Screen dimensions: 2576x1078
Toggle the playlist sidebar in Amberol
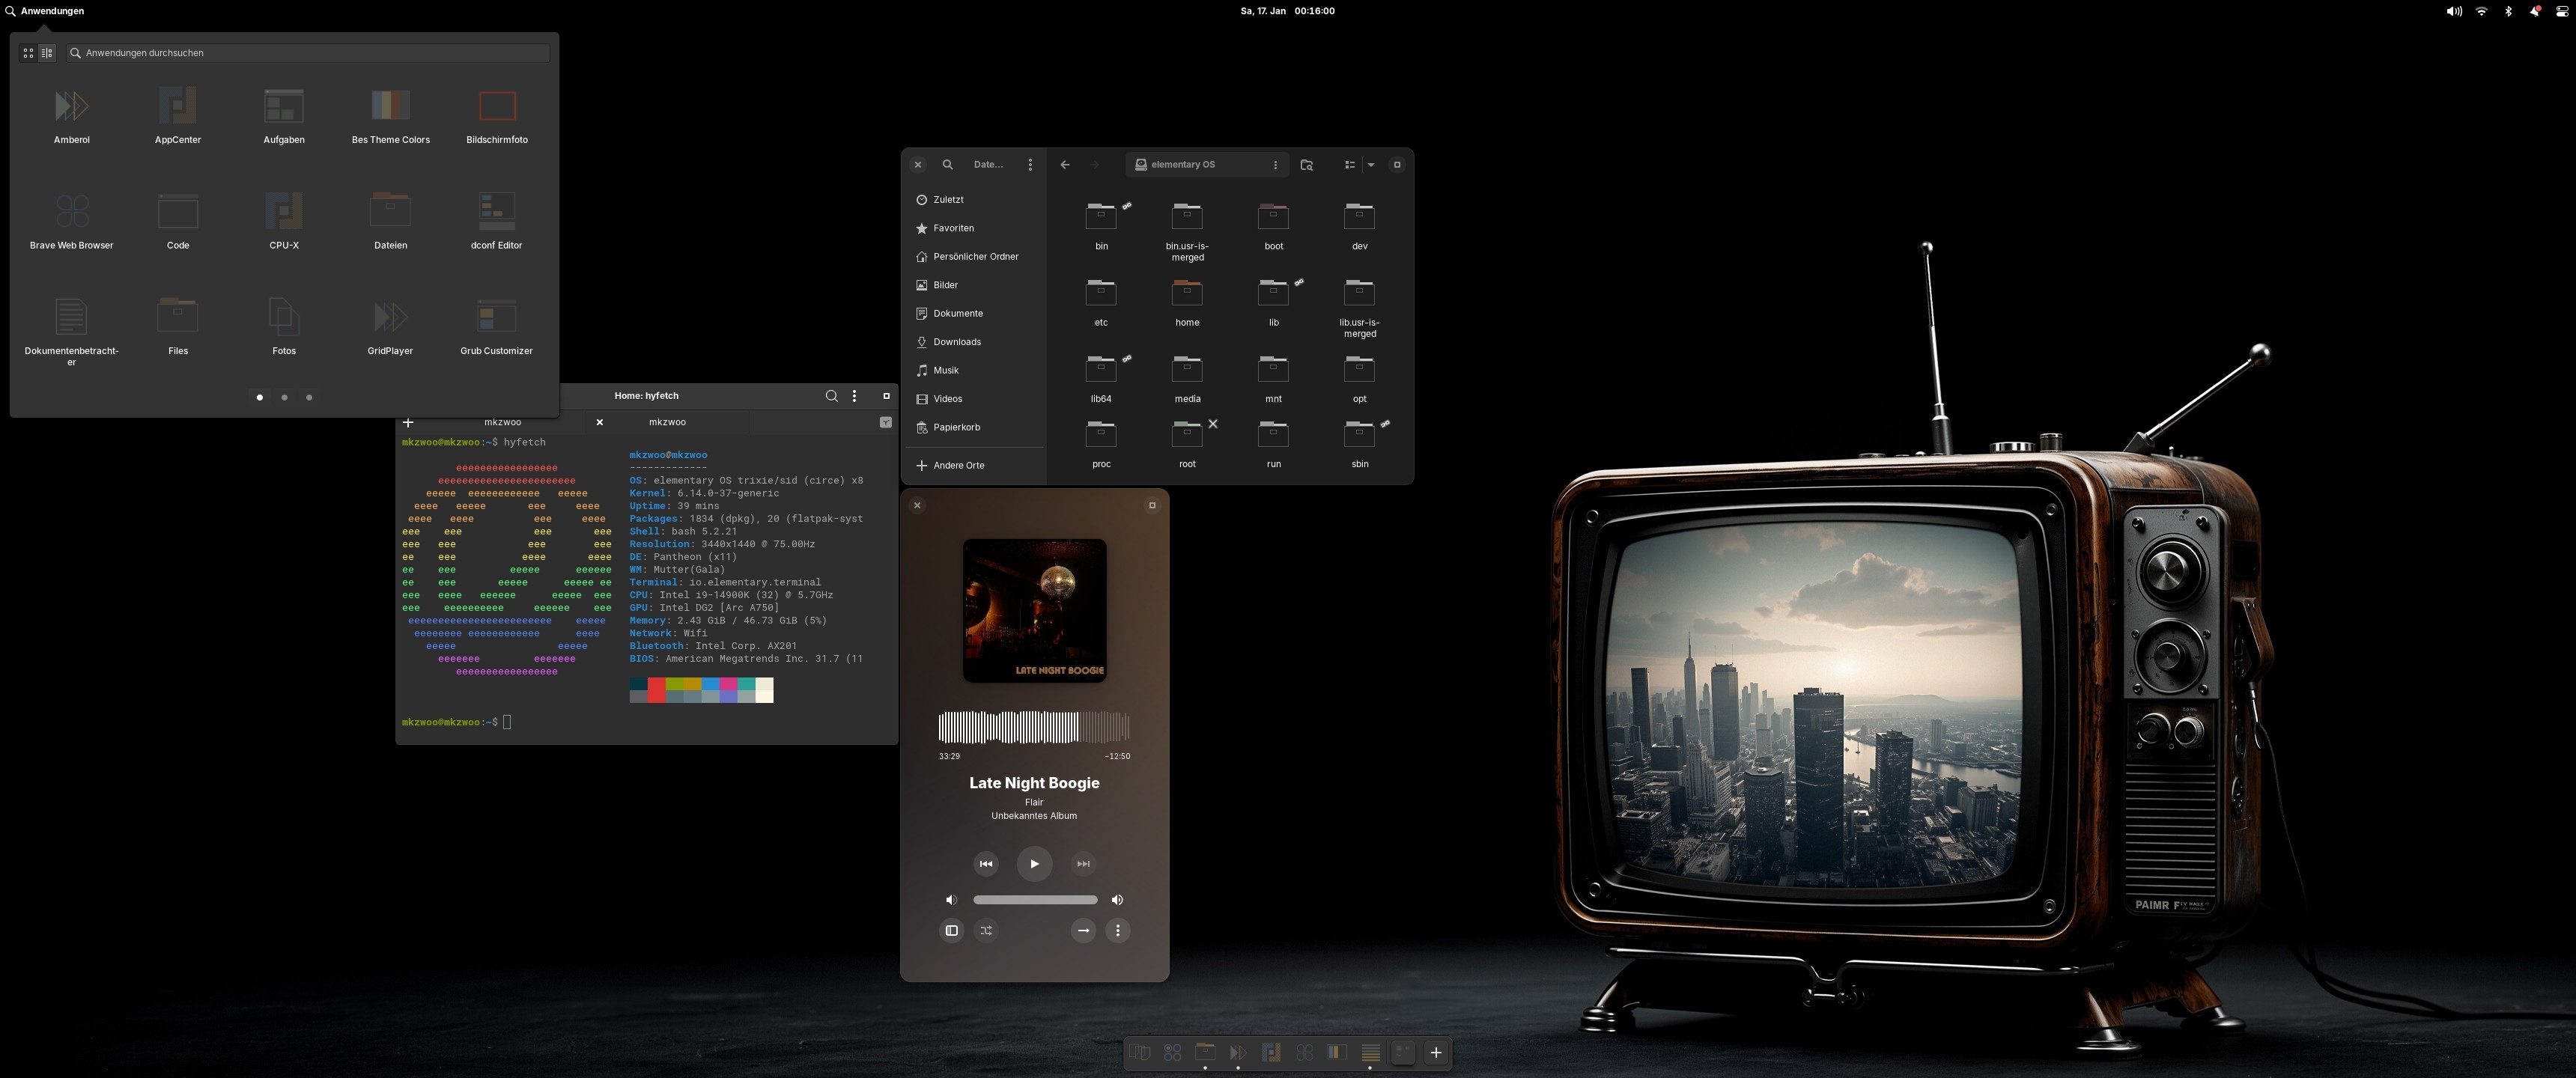coord(951,931)
